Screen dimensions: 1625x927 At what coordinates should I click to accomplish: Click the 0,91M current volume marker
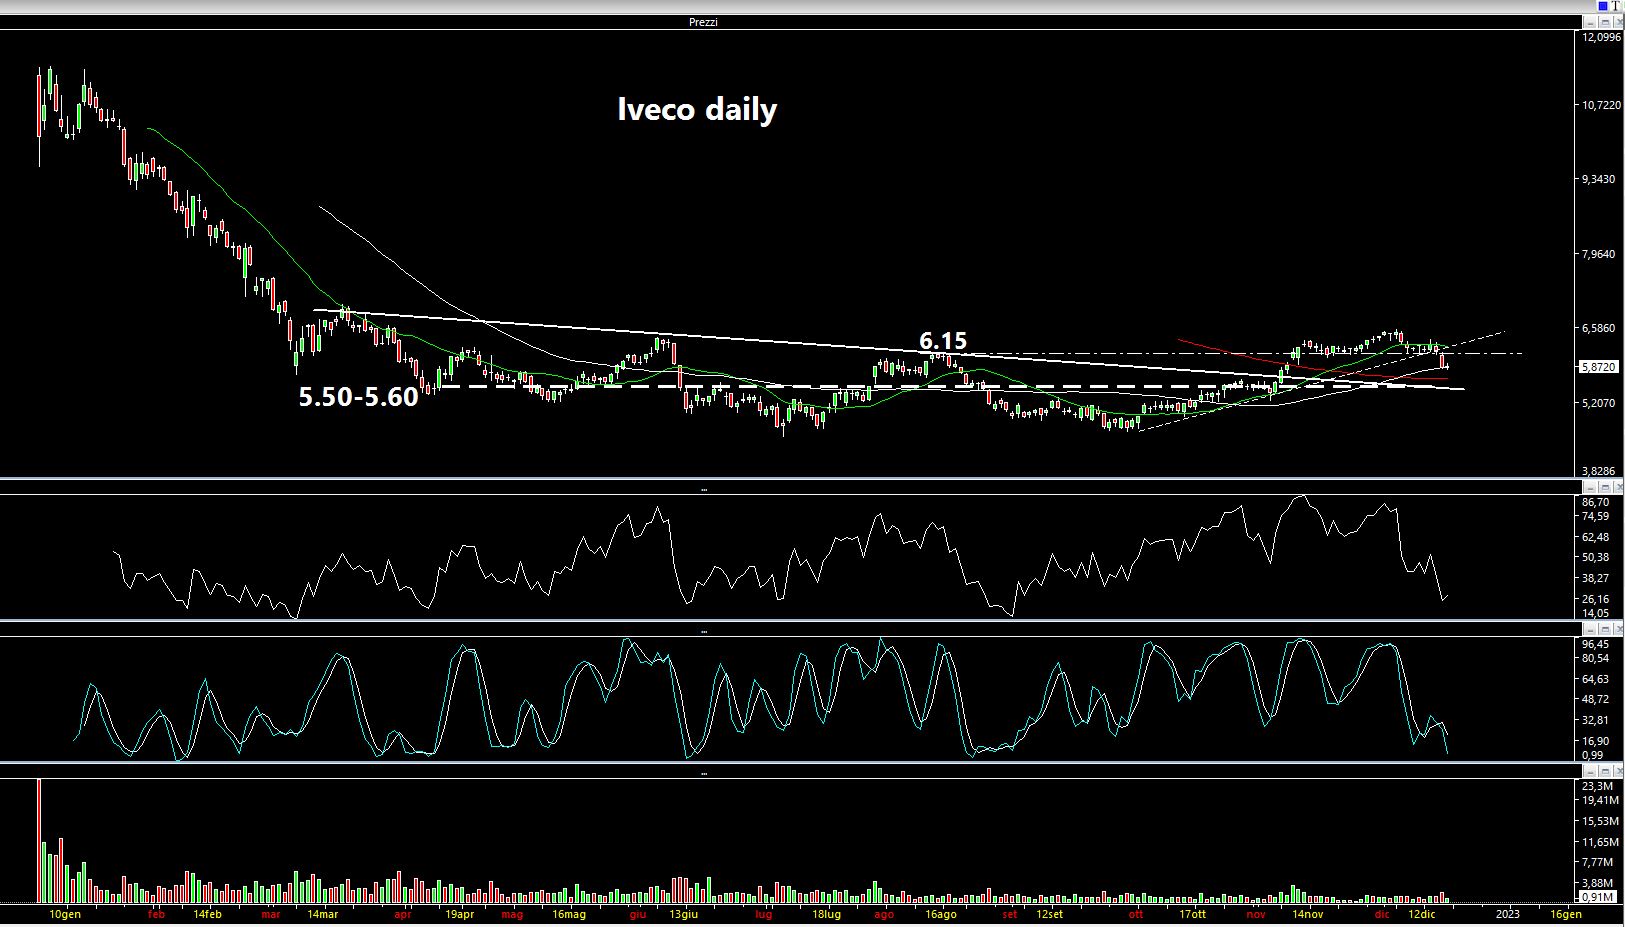tap(1598, 897)
